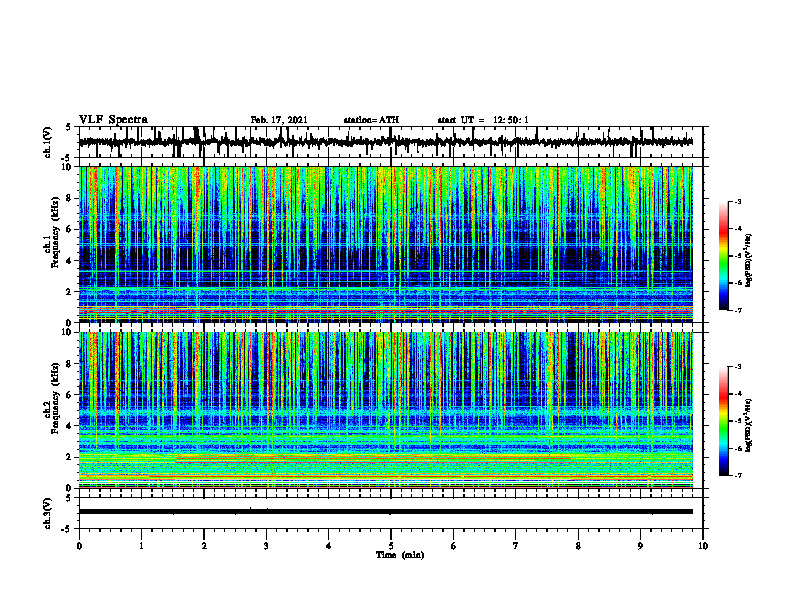This screenshot has height=612, width=792.
Task: Click the ch.2 "Frequency (kHz)" axis label
Action: (55, 398)
